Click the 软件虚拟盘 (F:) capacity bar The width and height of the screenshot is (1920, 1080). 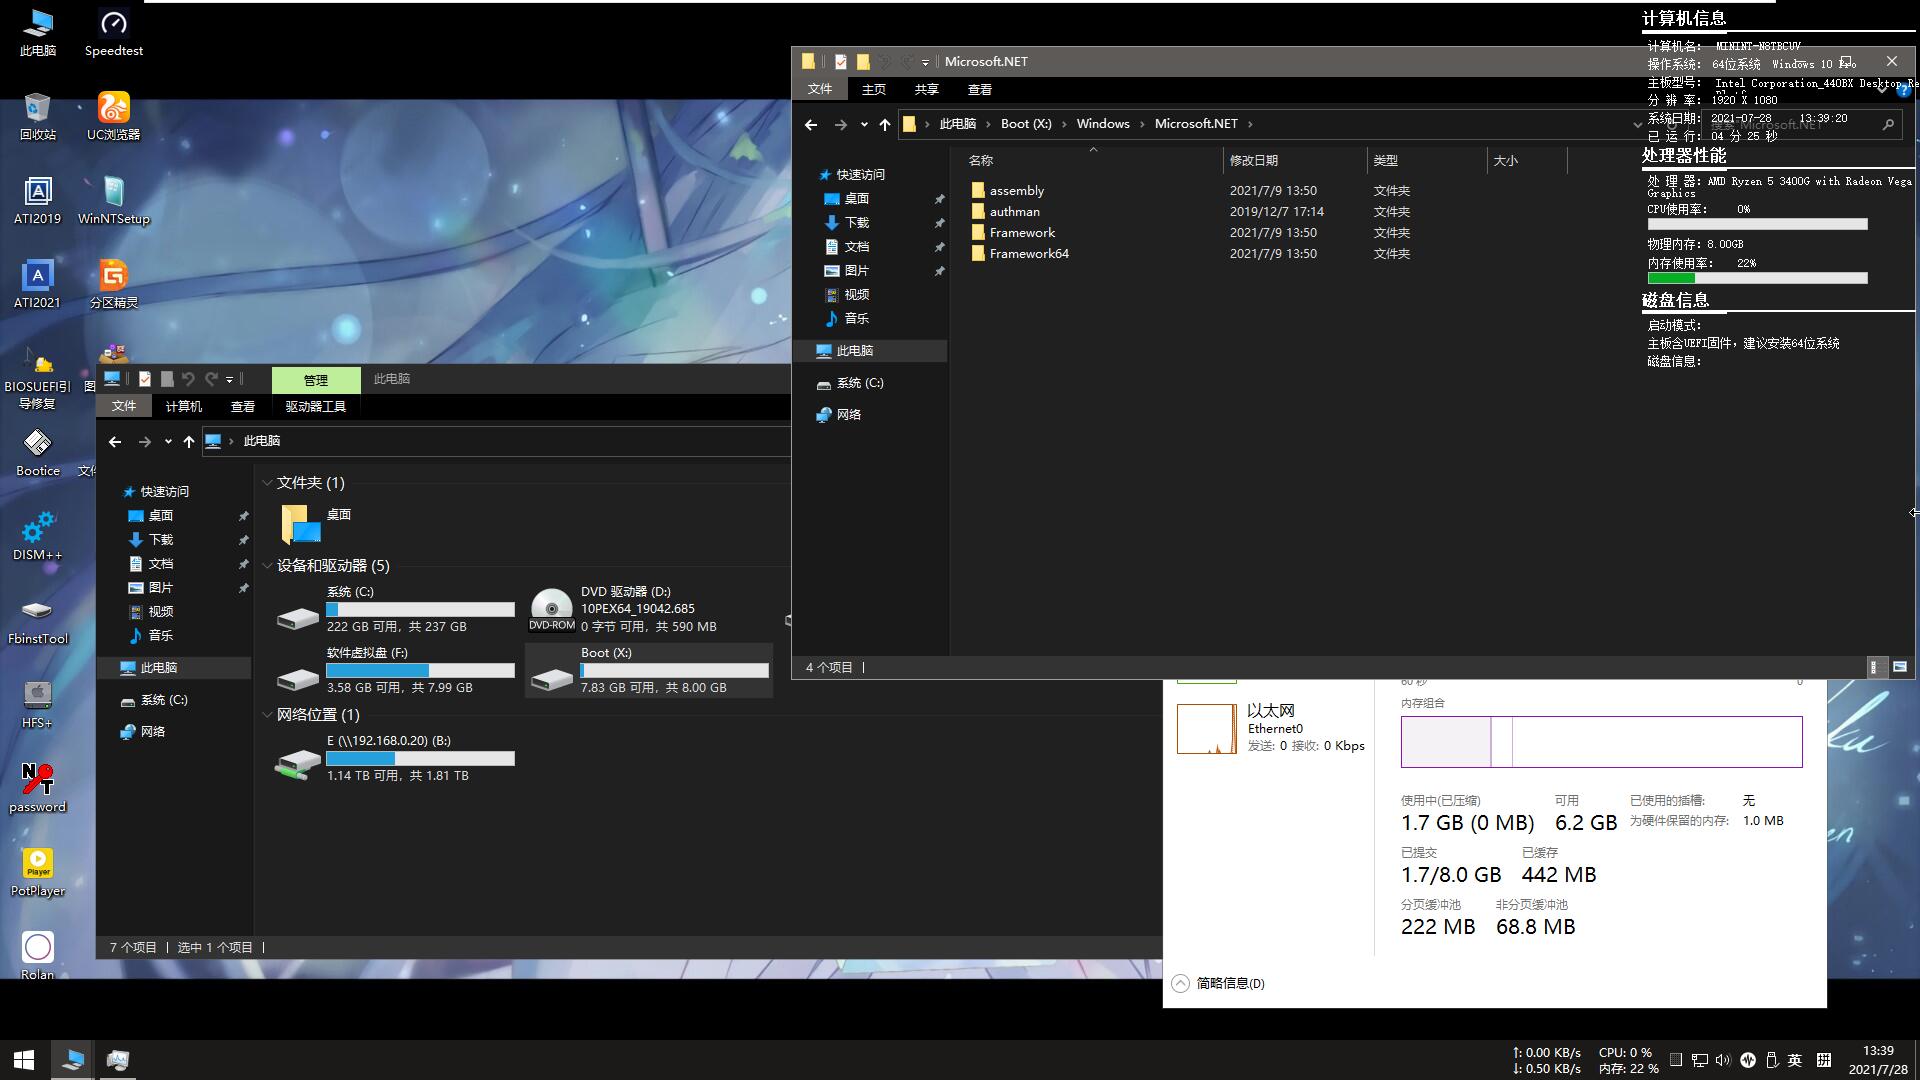[420, 670]
